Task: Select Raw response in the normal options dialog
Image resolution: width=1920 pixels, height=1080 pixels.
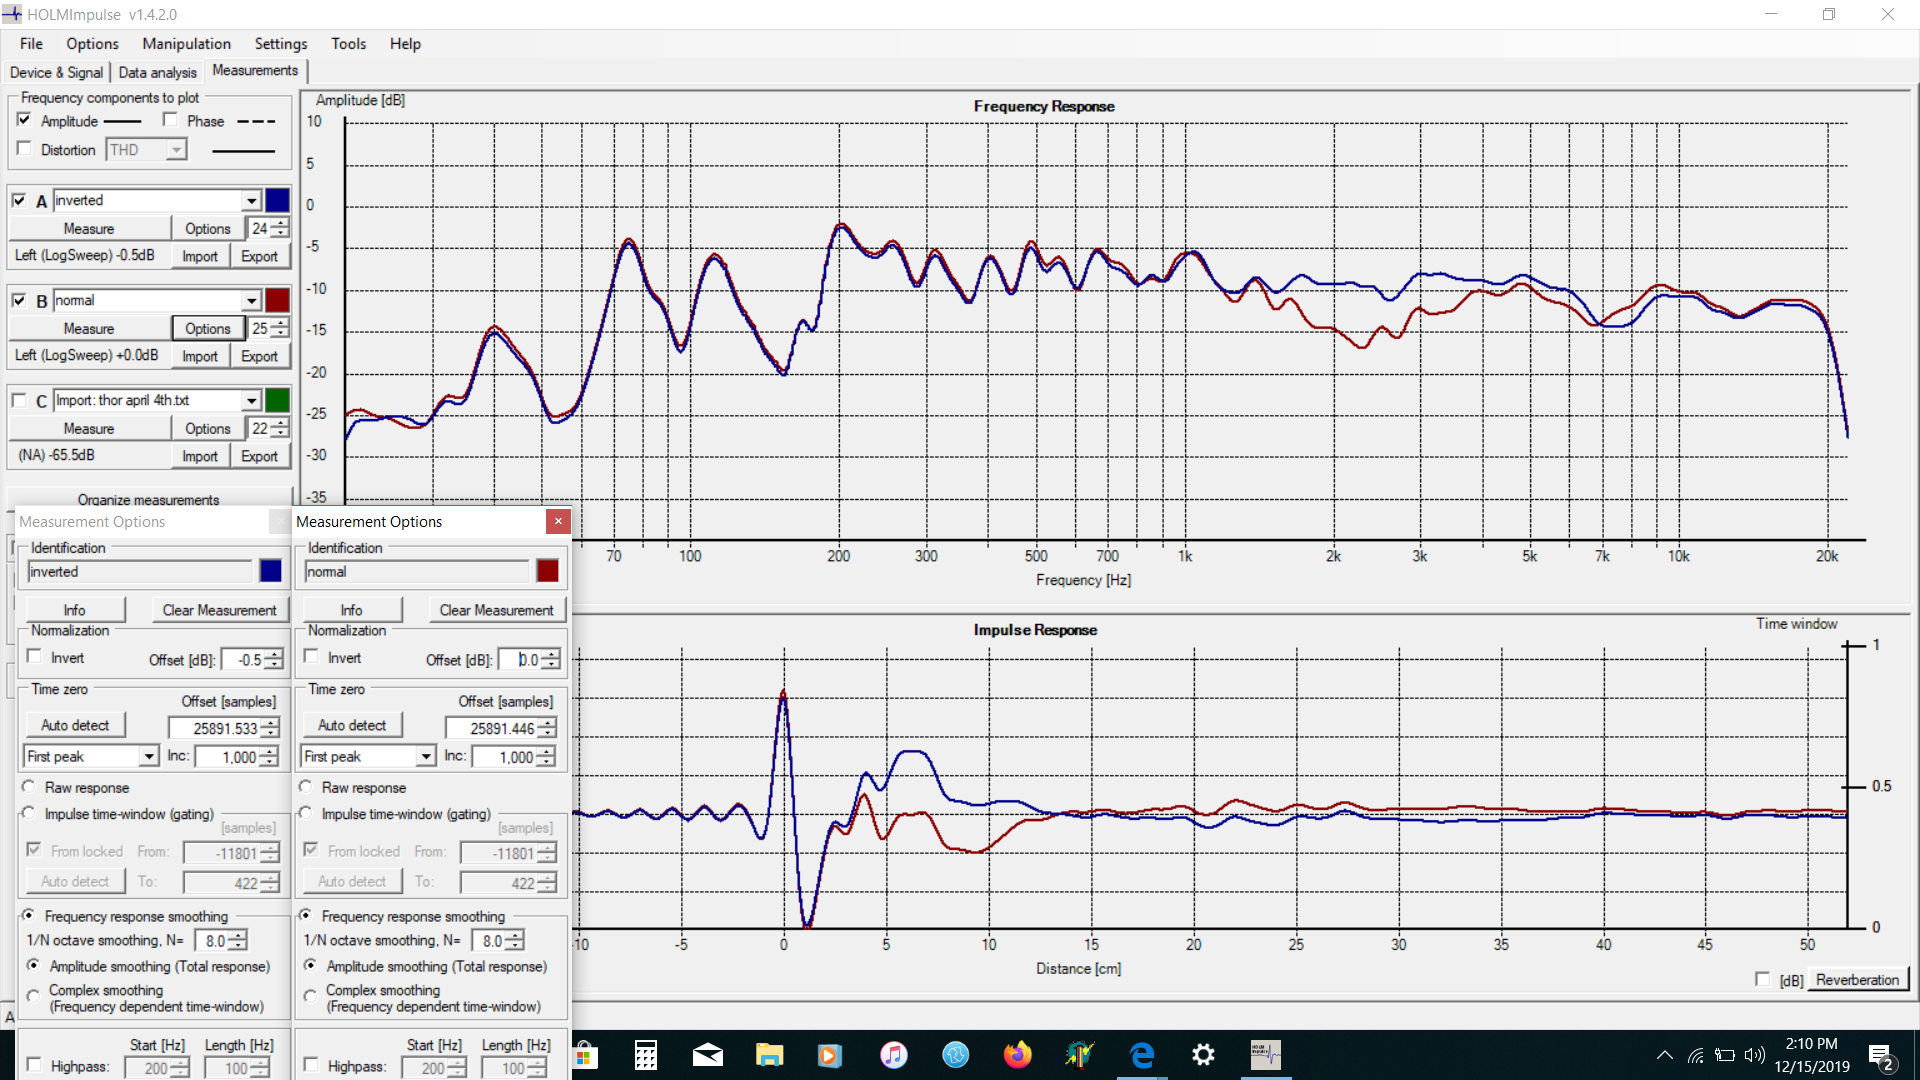Action: (306, 787)
